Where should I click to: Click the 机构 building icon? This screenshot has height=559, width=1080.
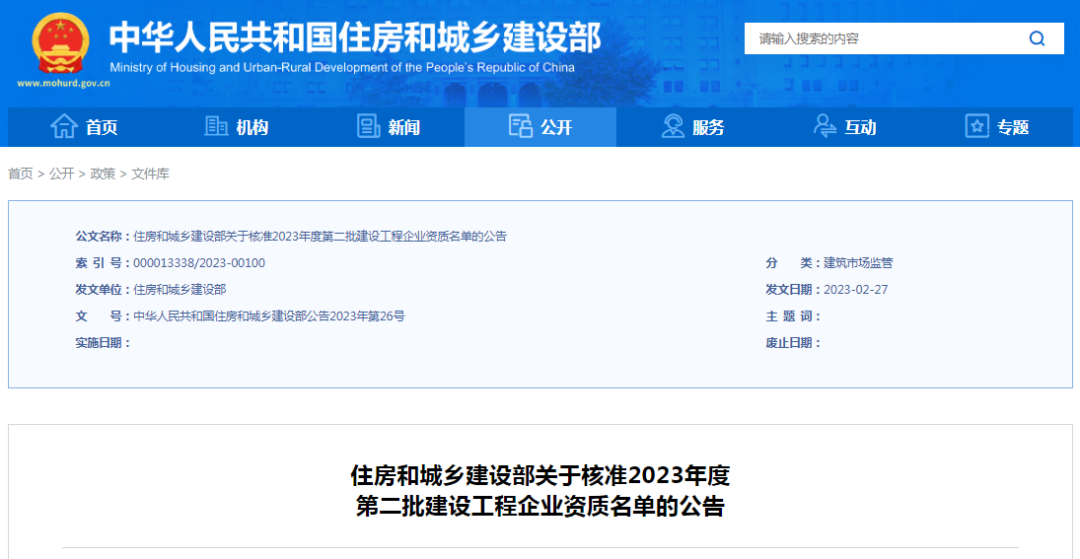coord(216,127)
